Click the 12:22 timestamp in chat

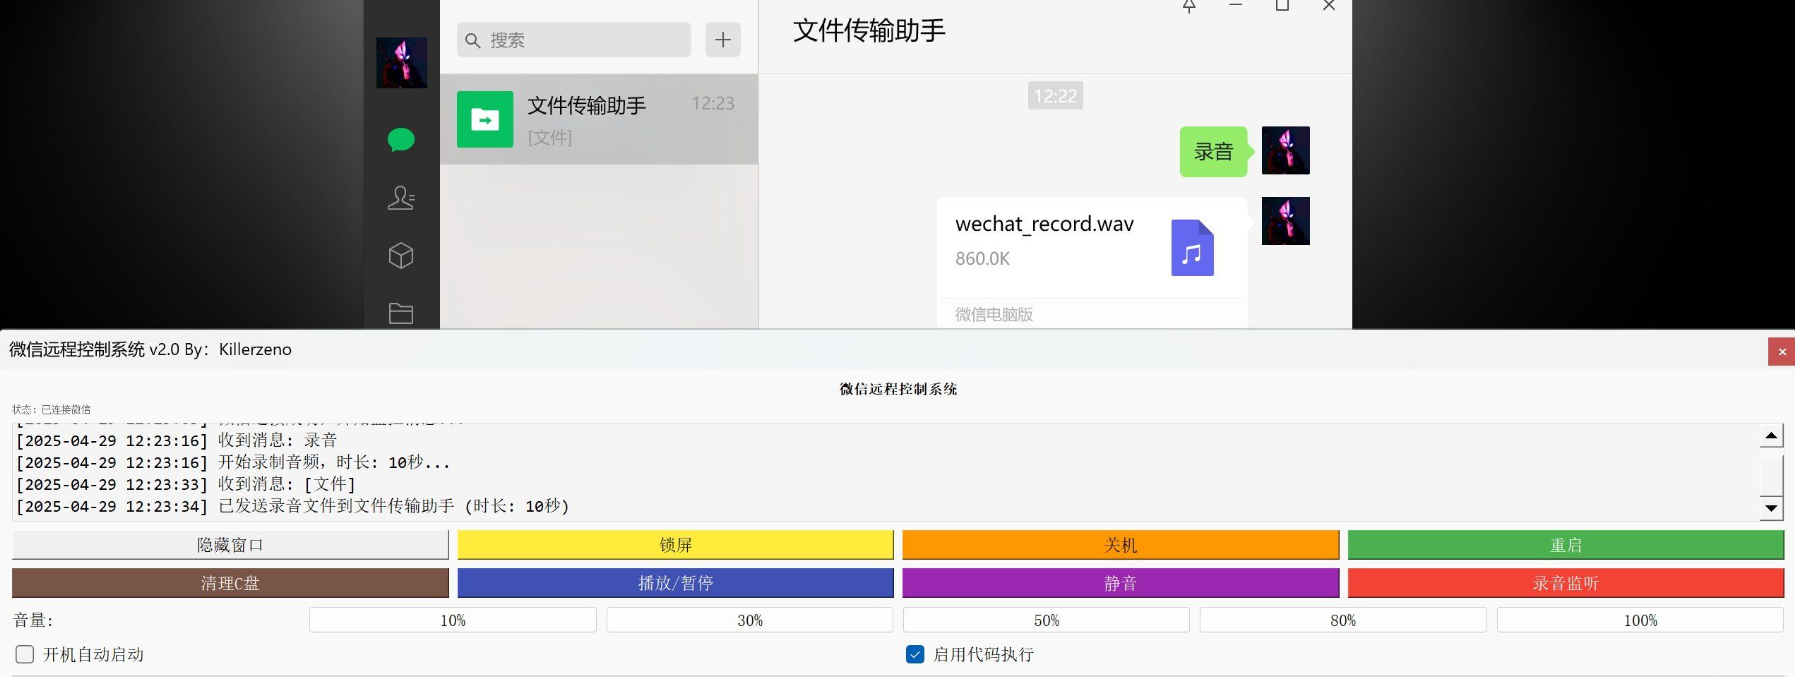pos(1055,96)
